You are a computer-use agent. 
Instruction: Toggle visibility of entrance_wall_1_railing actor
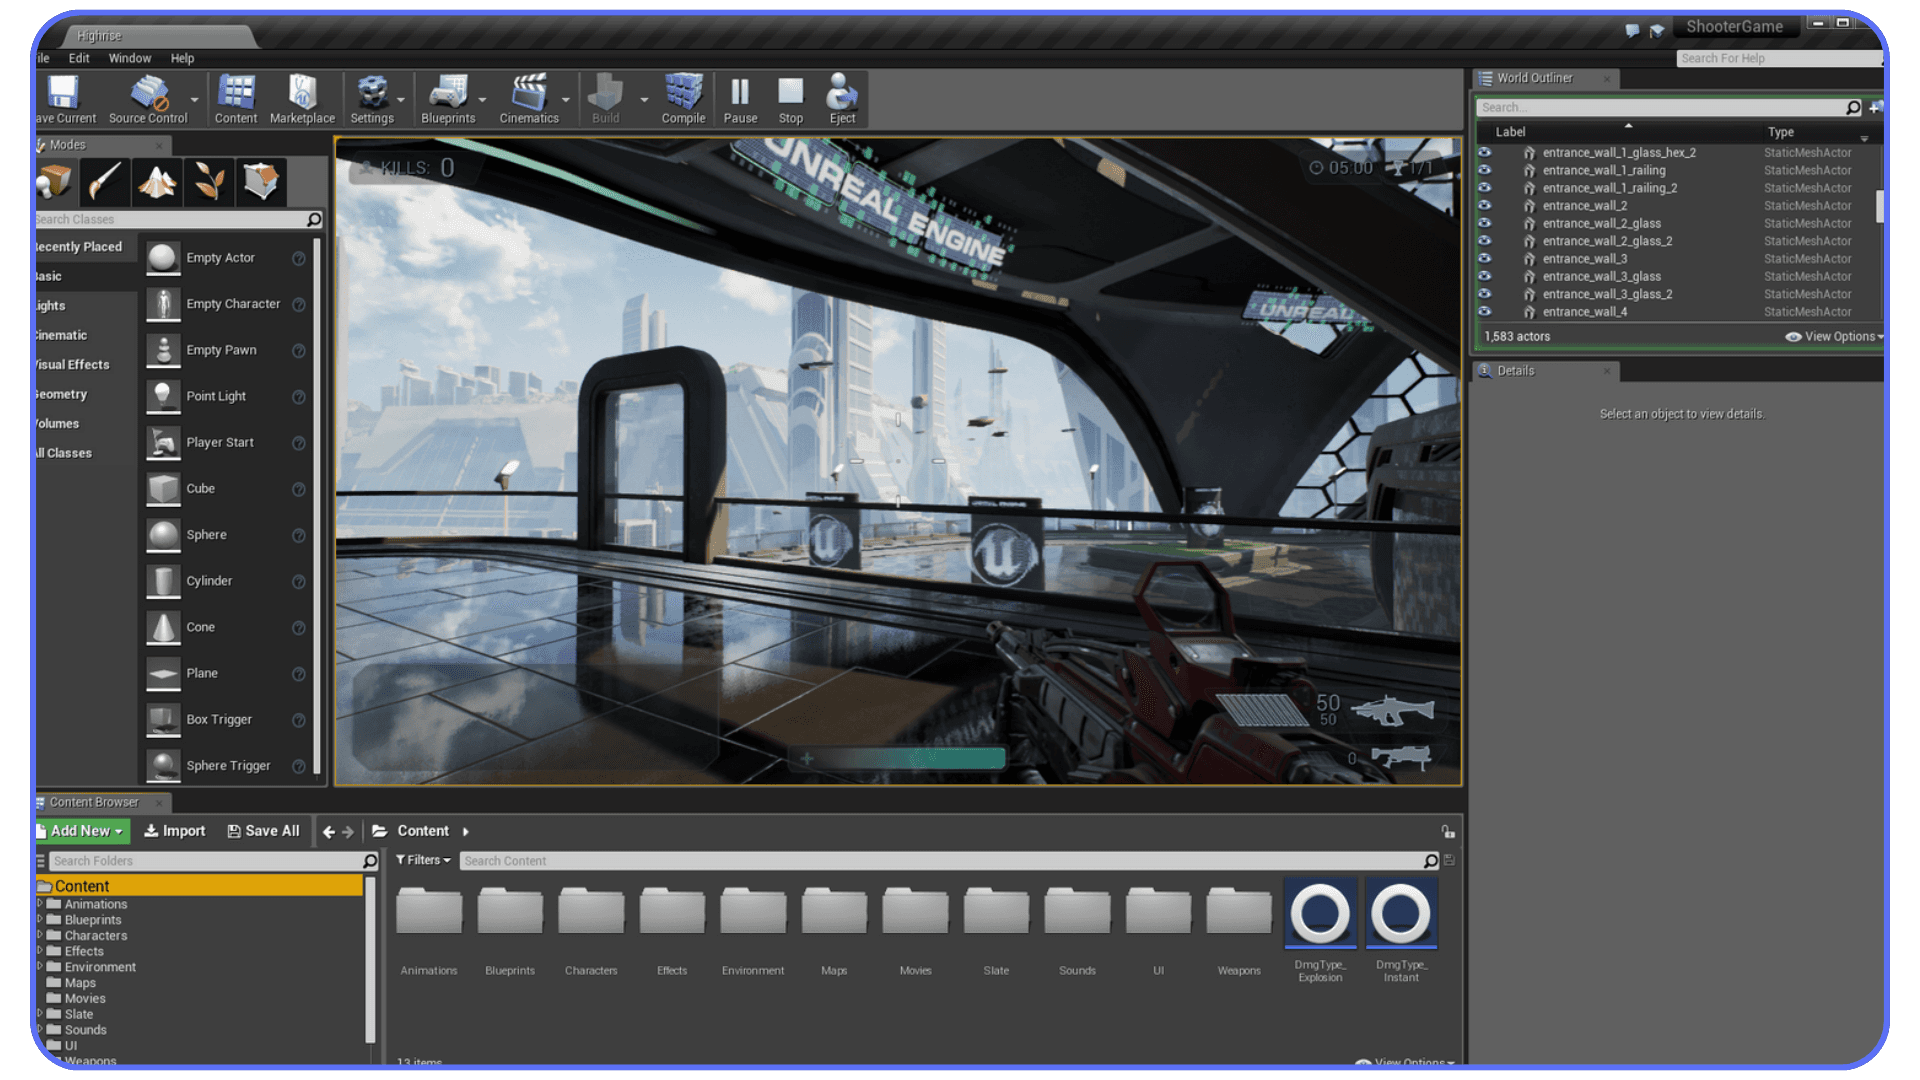1484,170
